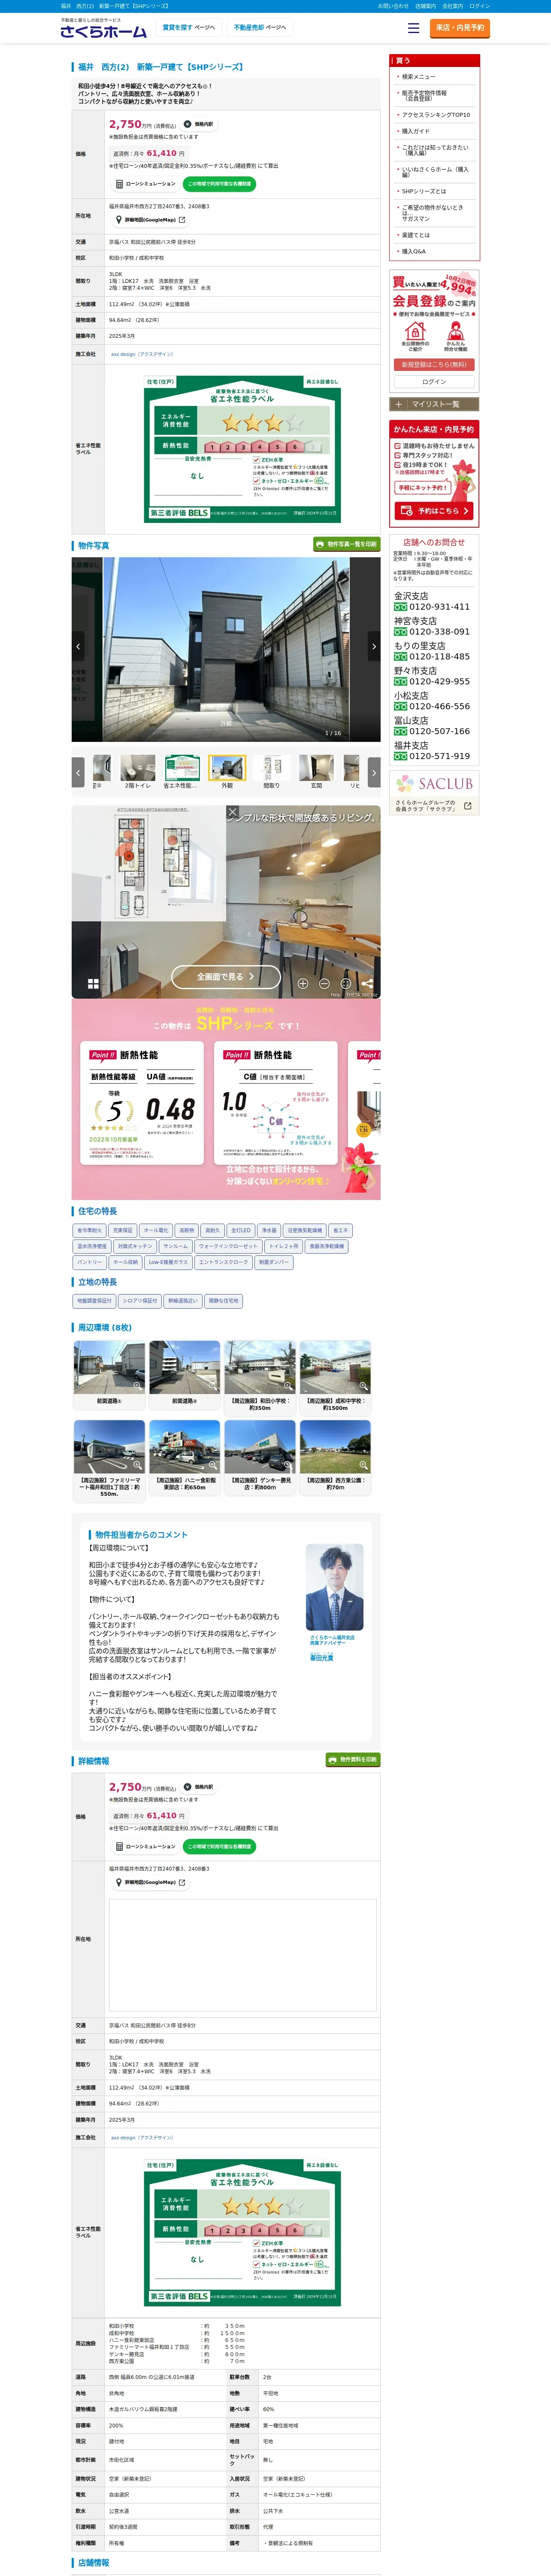The width and height of the screenshot is (551, 2576).
Task: Open the 賃貸を探す page tab
Action: pos(189,28)
